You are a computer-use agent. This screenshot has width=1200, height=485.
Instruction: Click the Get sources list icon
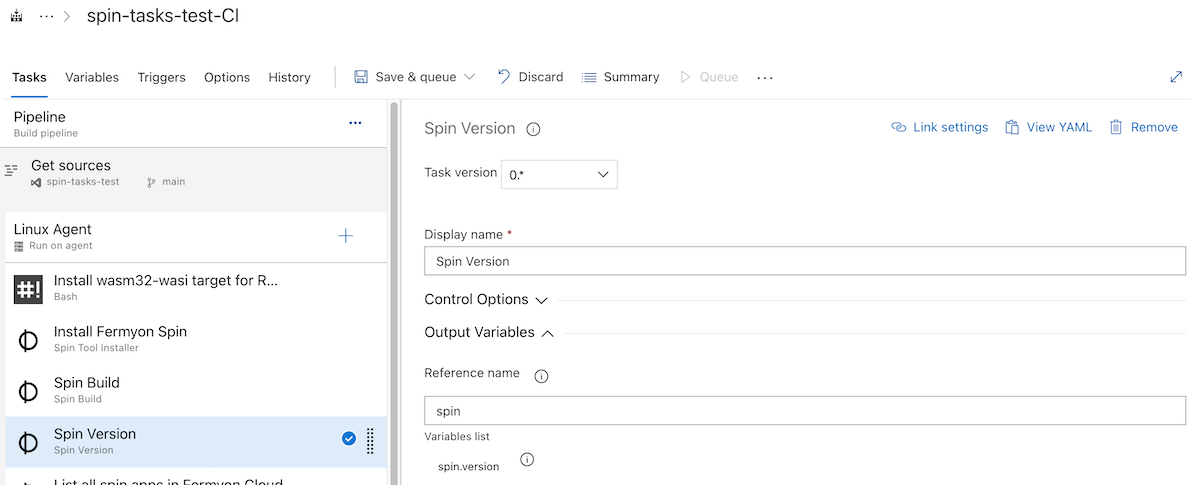click(x=12, y=171)
